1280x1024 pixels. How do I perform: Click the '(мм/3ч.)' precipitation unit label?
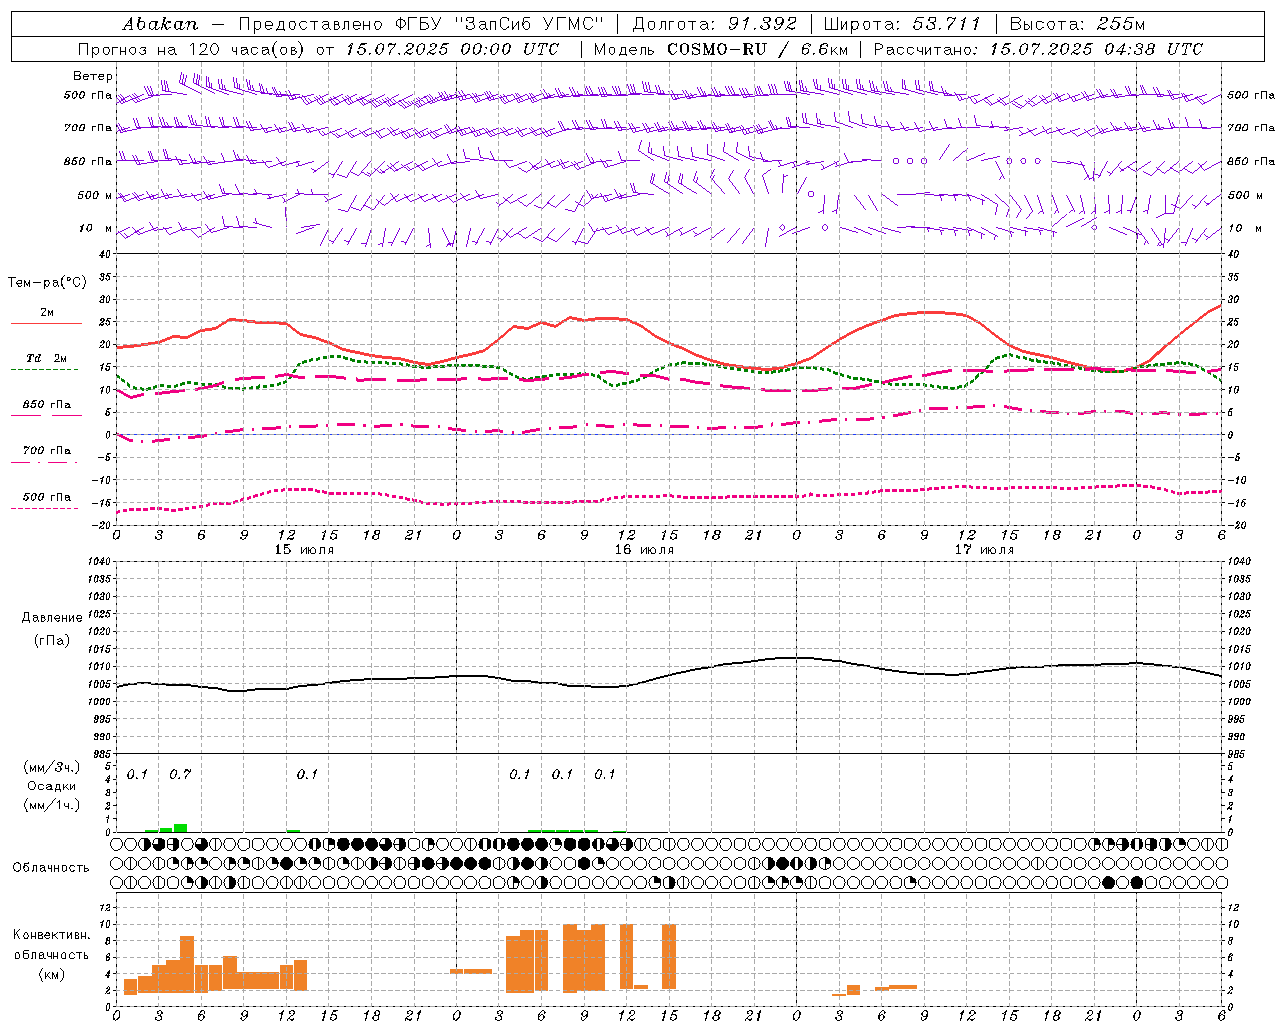tap(52, 767)
